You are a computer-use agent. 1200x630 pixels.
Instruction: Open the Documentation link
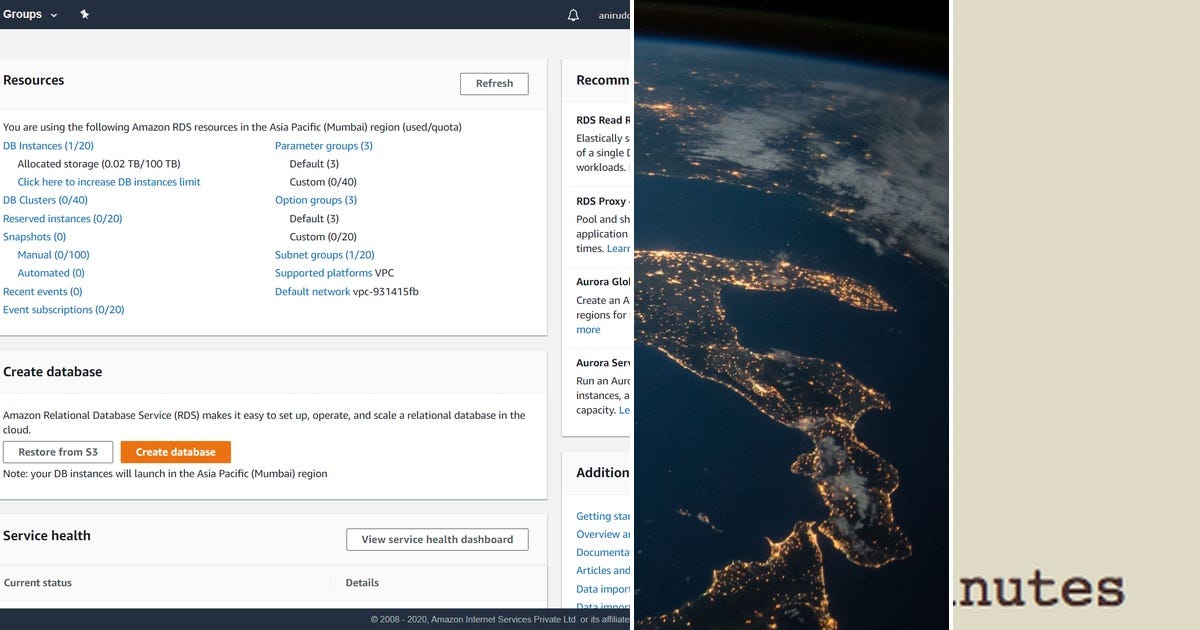[601, 552]
